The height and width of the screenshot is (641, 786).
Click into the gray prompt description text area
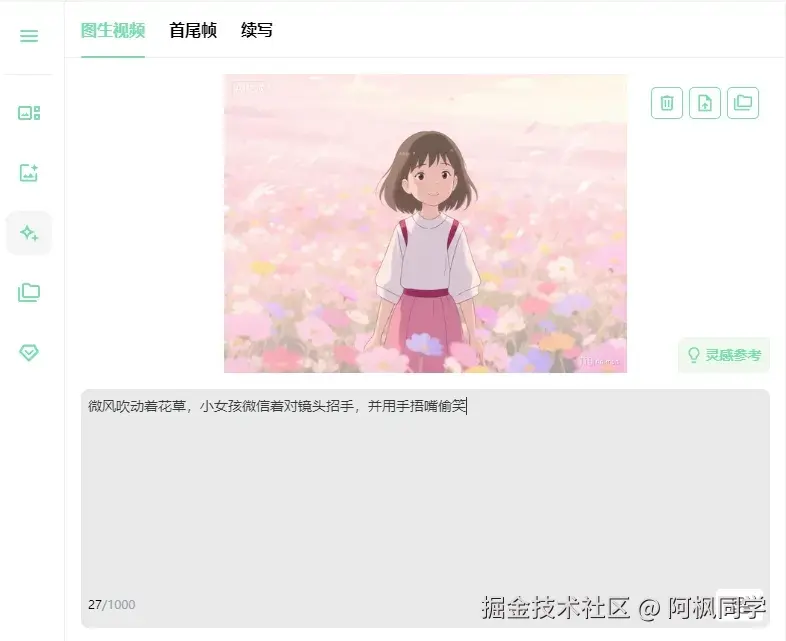pyautogui.click(x=425, y=508)
